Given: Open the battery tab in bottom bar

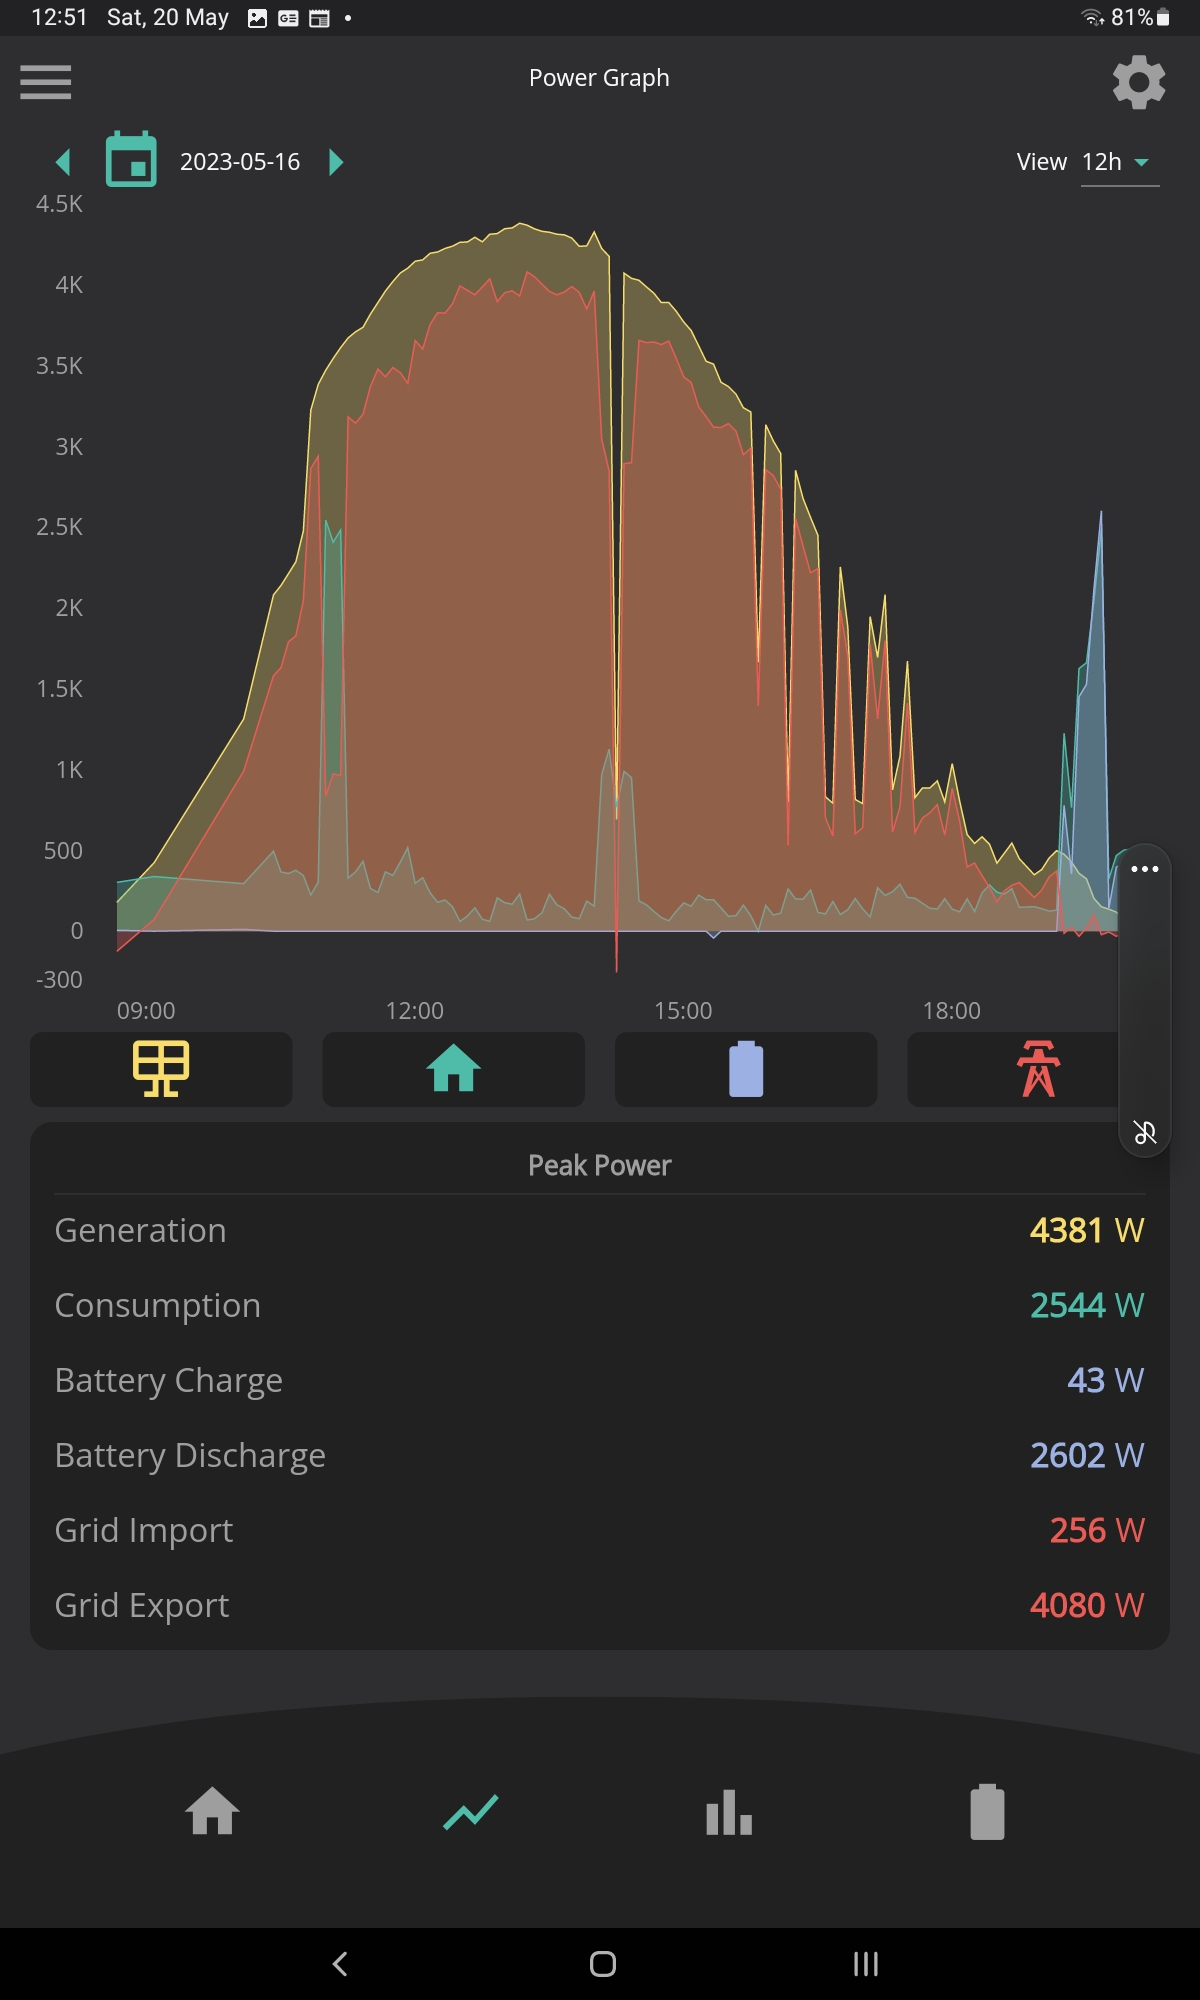Looking at the screenshot, I should click(987, 1811).
